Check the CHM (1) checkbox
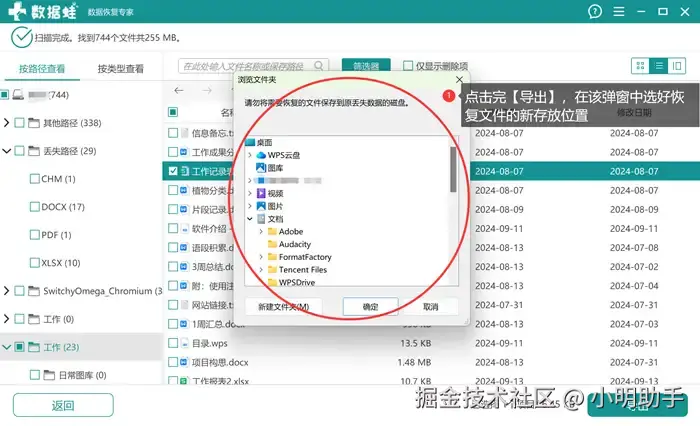 [34, 179]
